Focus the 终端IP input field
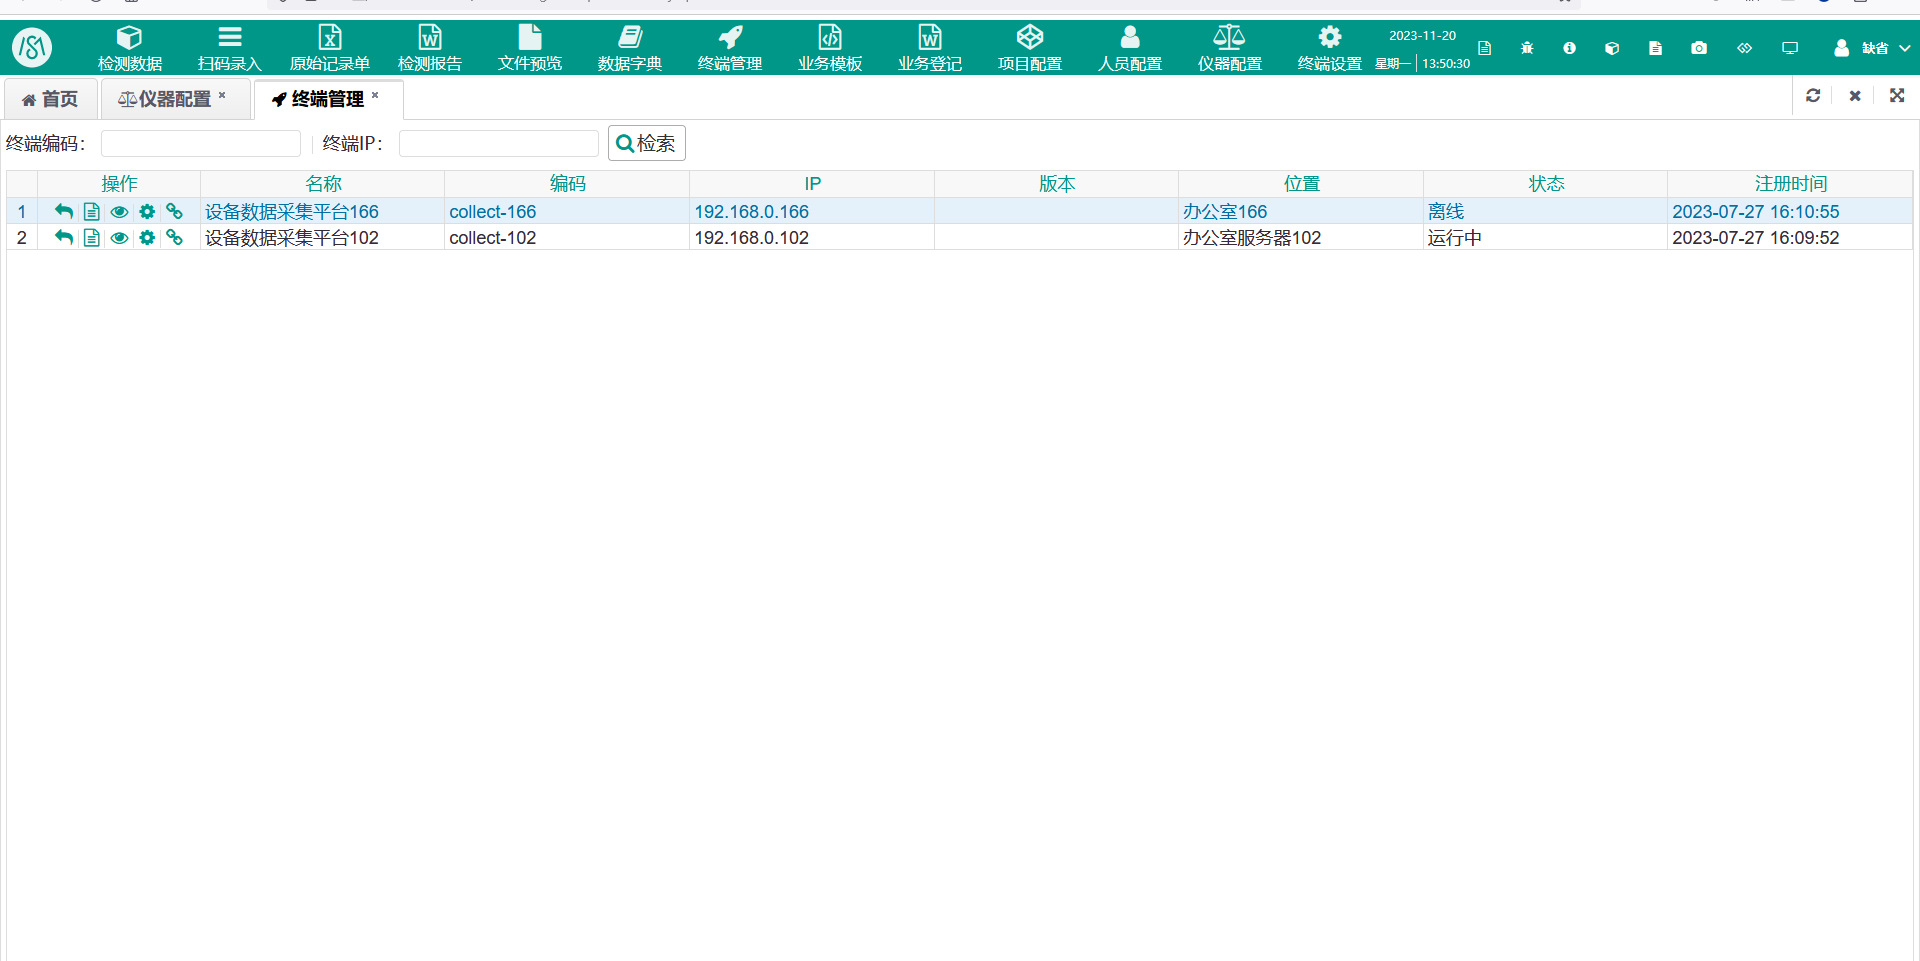The image size is (1920, 961). [x=499, y=144]
